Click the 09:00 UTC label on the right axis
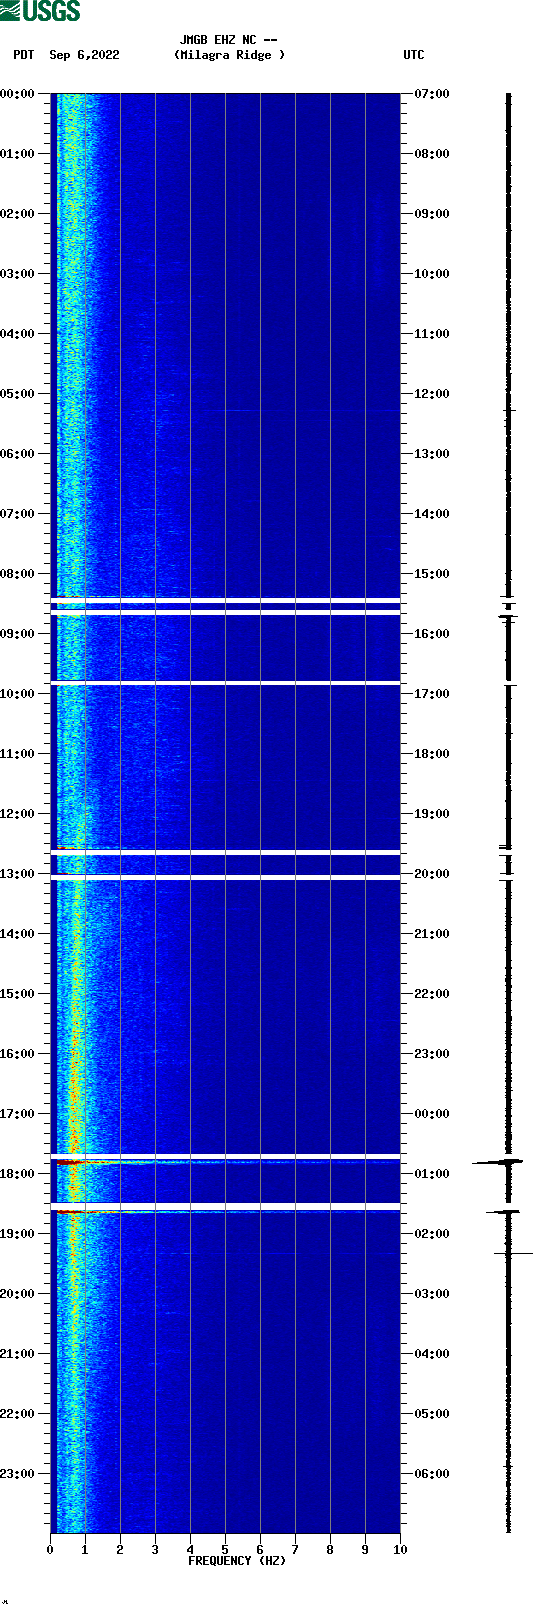This screenshot has width=552, height=1613. pyautogui.click(x=432, y=214)
